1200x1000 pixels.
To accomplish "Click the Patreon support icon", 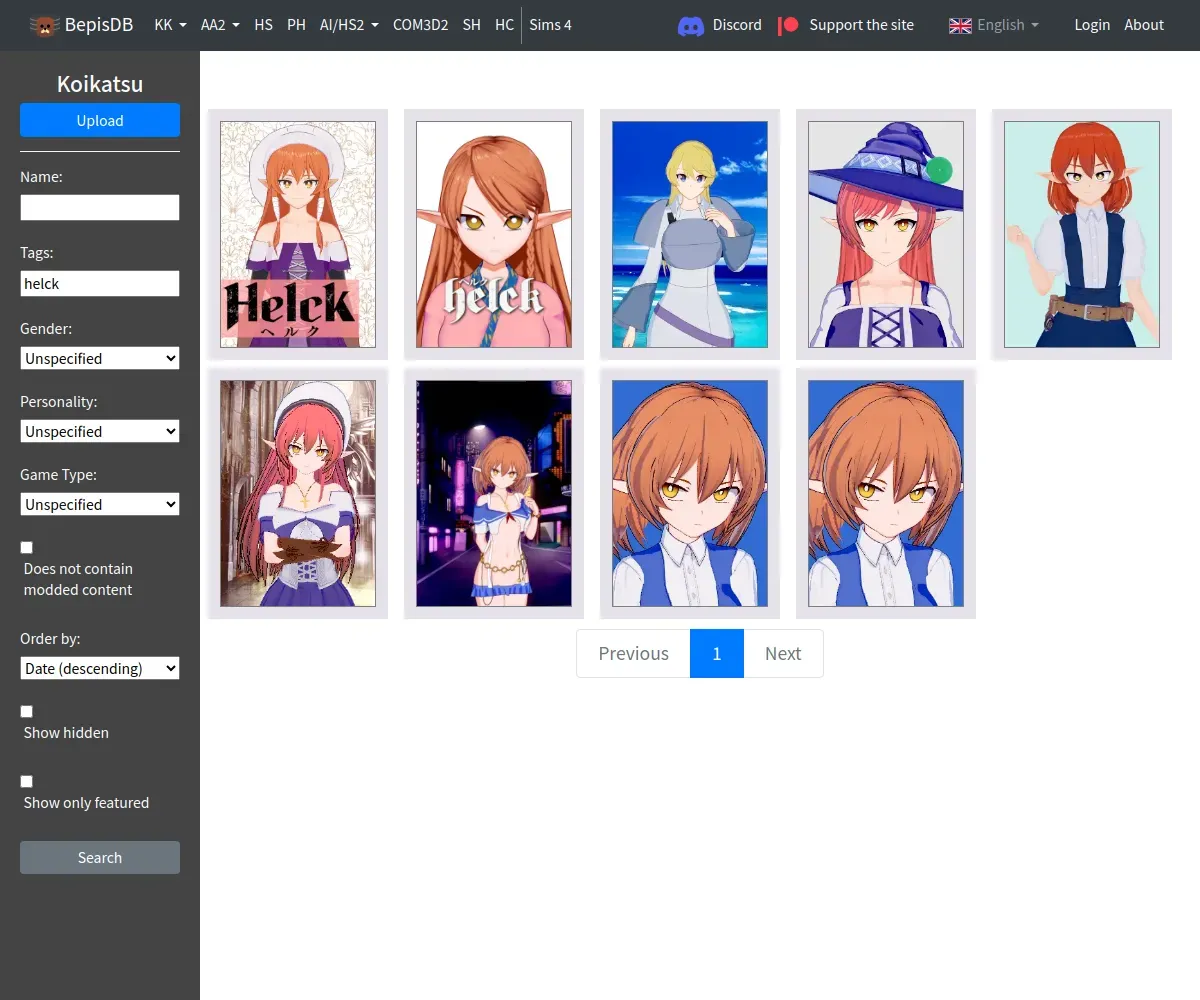I will click(788, 25).
